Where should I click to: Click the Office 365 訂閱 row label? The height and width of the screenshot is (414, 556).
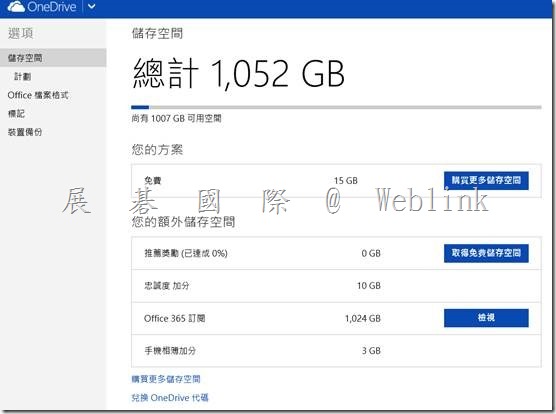[174, 318]
